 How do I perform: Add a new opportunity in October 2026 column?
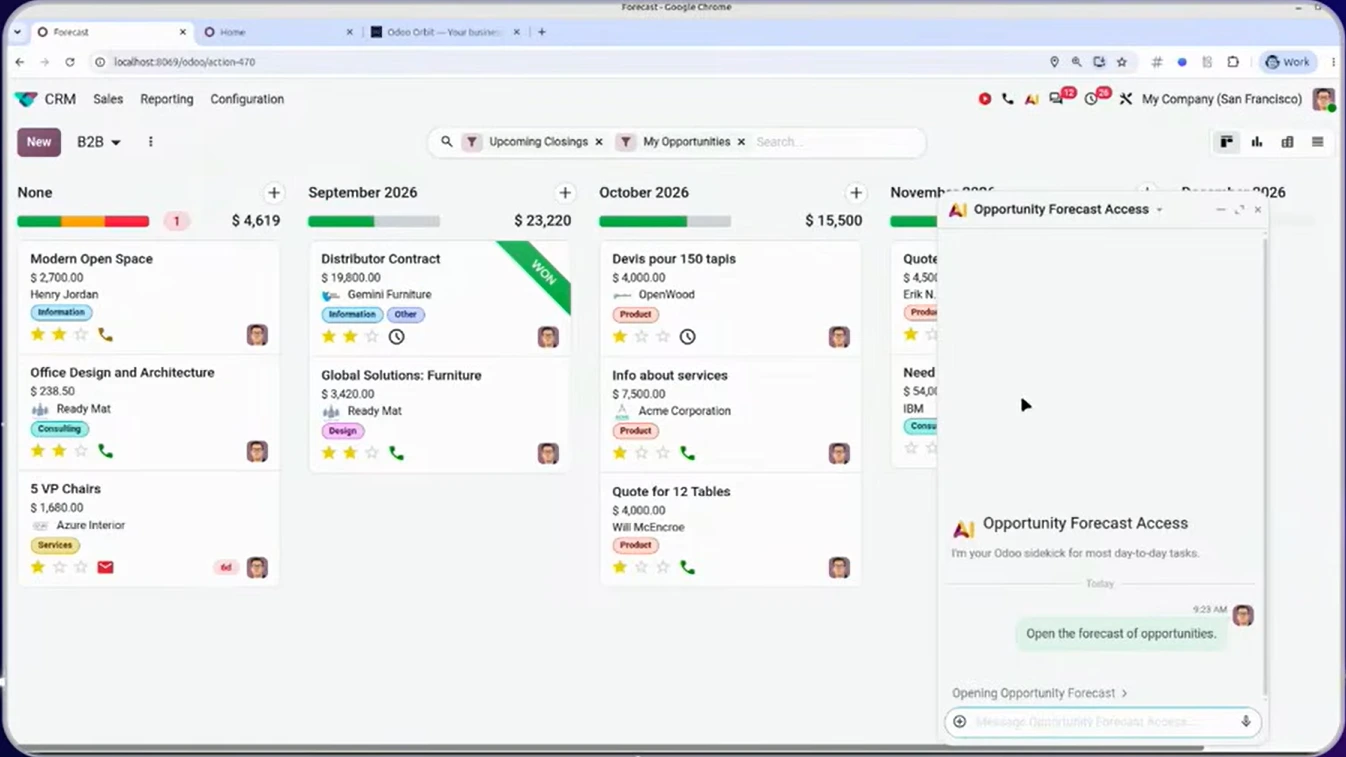(x=856, y=193)
